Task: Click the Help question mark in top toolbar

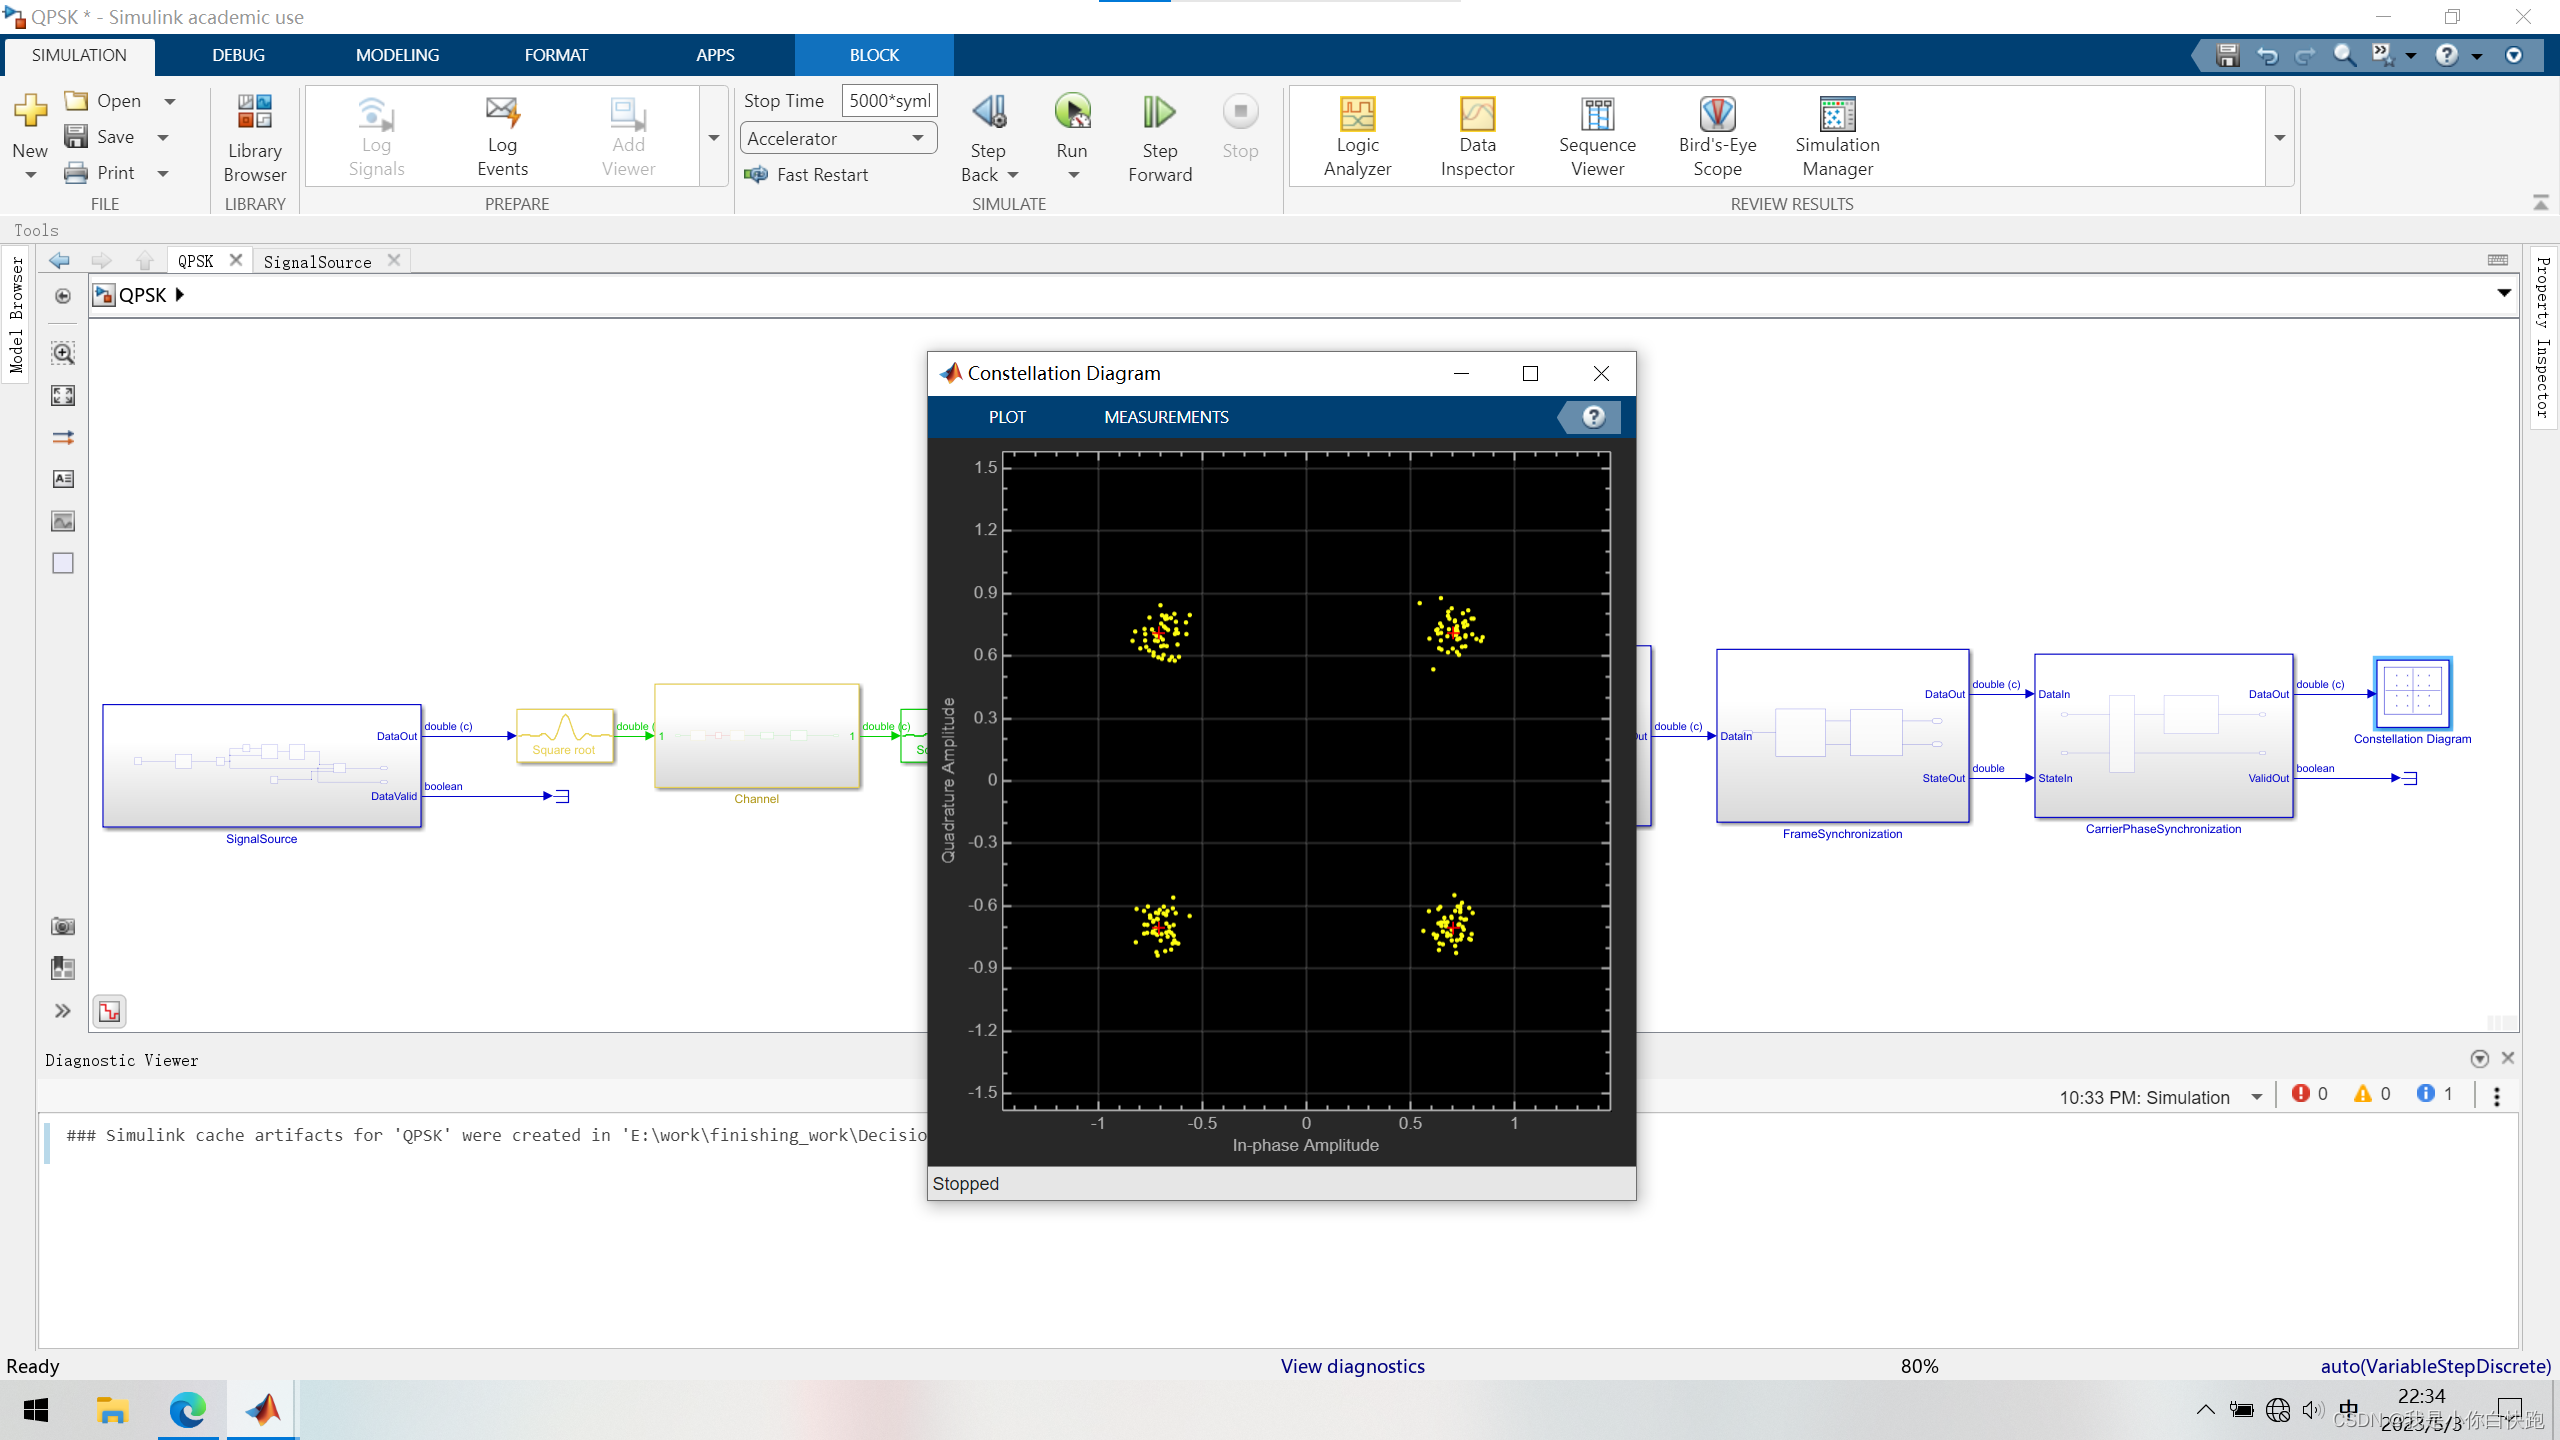Action: [x=2446, y=55]
